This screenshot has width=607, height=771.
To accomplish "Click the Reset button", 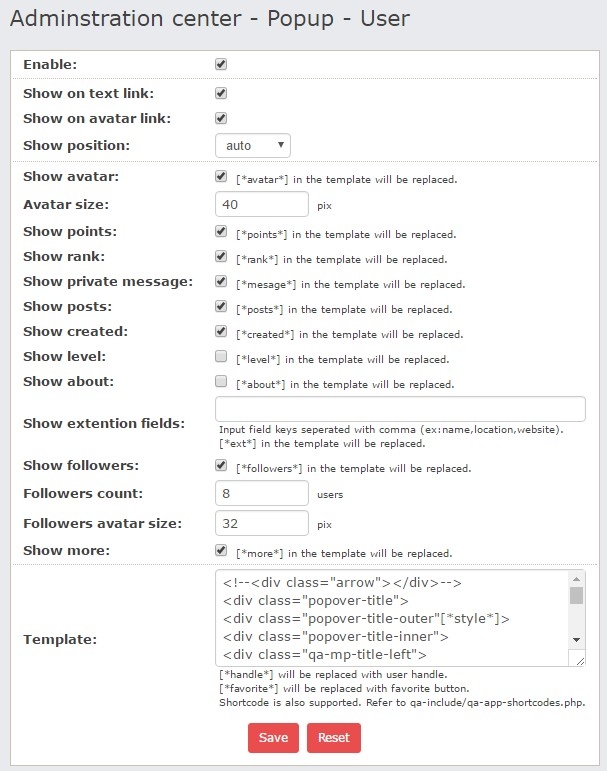I will coord(334,738).
